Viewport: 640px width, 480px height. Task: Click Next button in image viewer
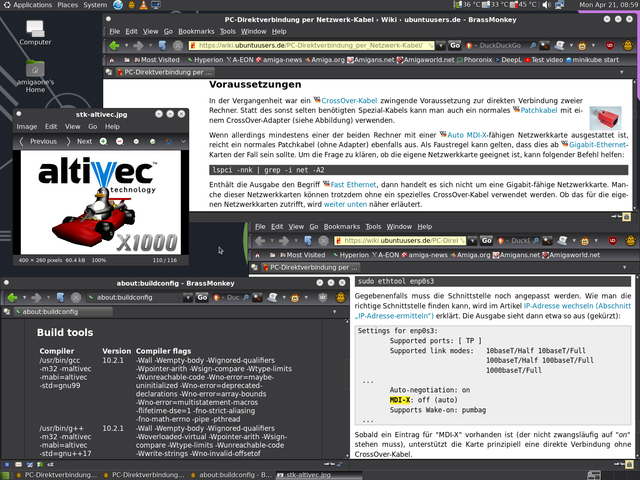pos(79,141)
